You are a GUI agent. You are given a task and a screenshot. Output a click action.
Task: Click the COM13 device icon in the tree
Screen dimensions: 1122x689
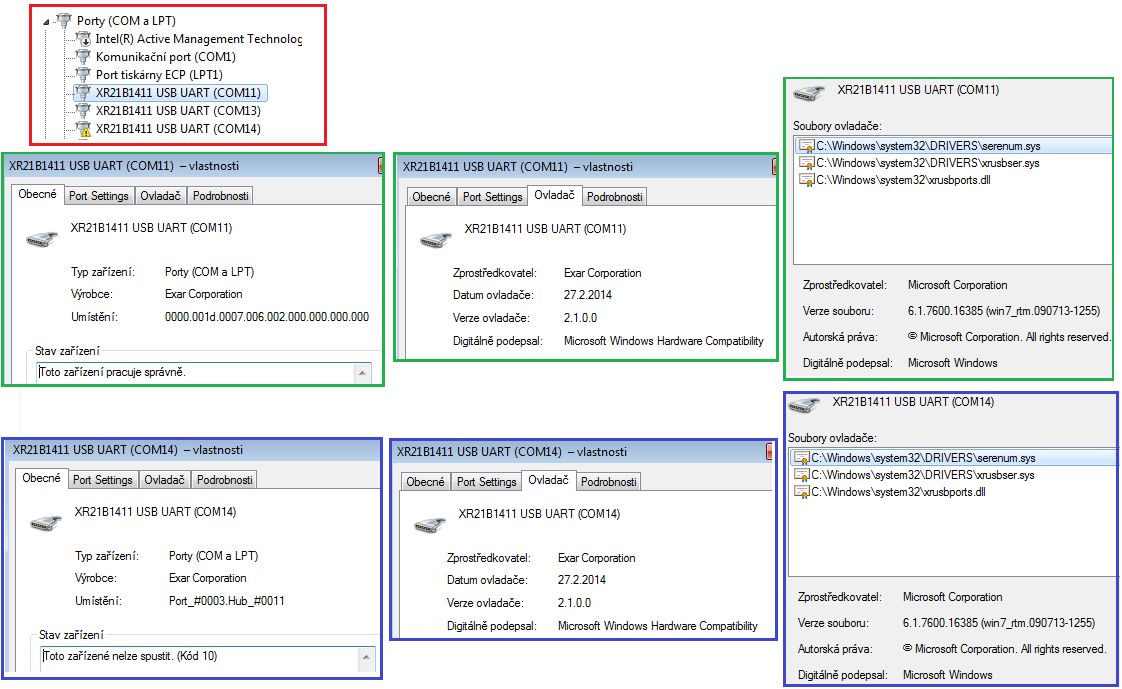pyautogui.click(x=84, y=110)
